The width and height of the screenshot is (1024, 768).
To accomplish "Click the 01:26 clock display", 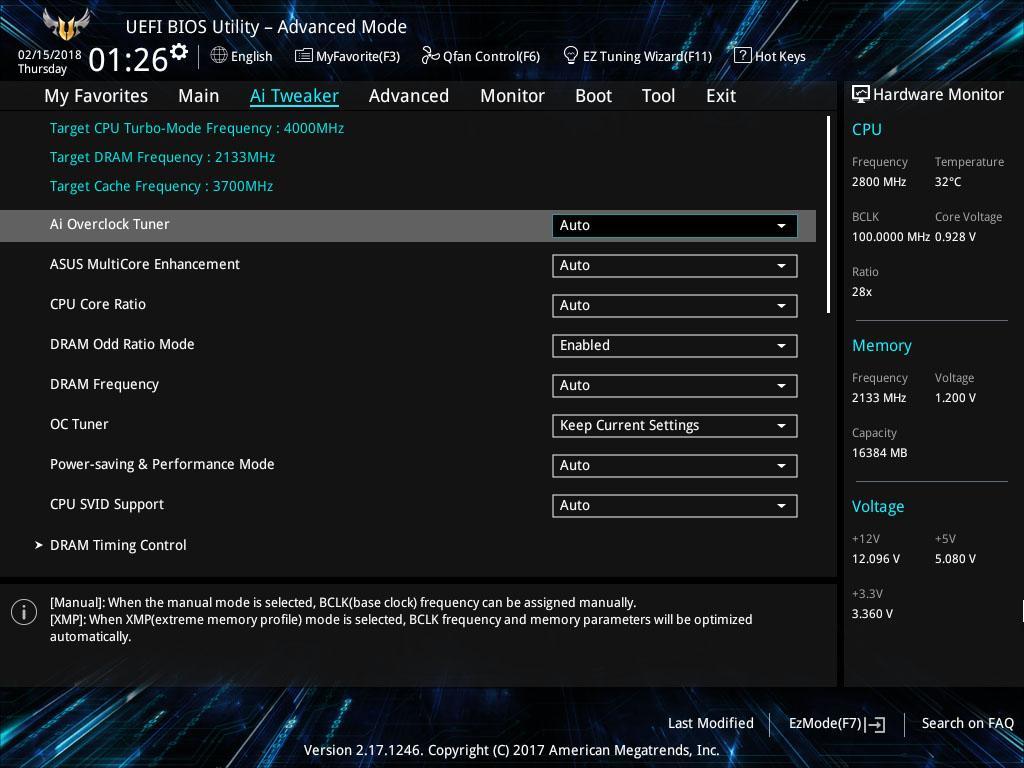I will click(128, 60).
